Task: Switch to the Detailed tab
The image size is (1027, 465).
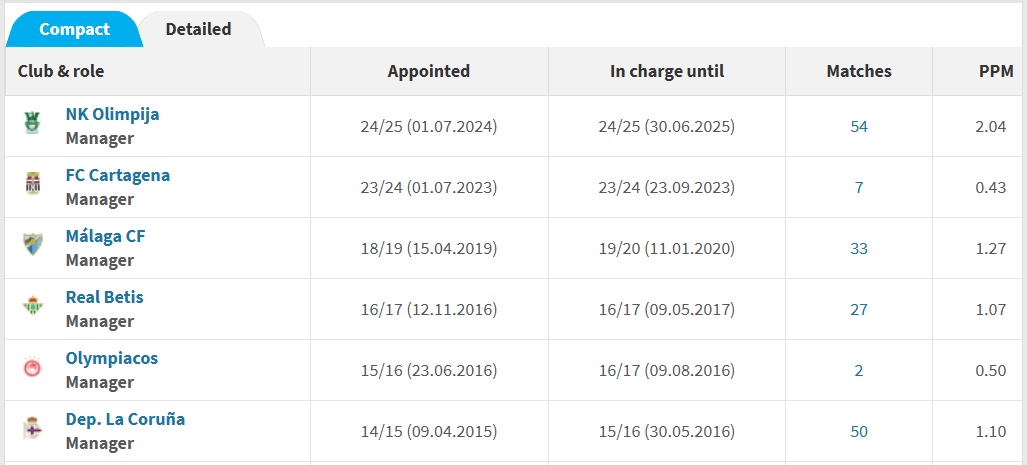Action: tap(198, 29)
